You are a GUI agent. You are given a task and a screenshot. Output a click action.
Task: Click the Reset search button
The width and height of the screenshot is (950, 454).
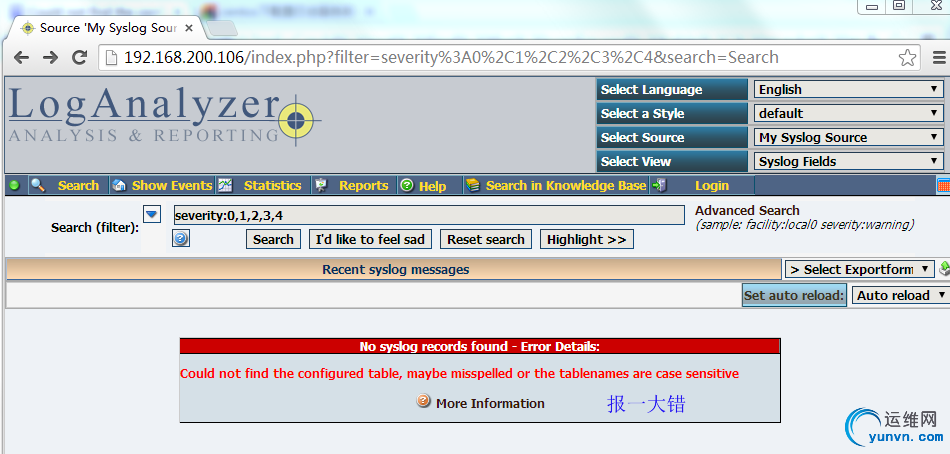(486, 239)
